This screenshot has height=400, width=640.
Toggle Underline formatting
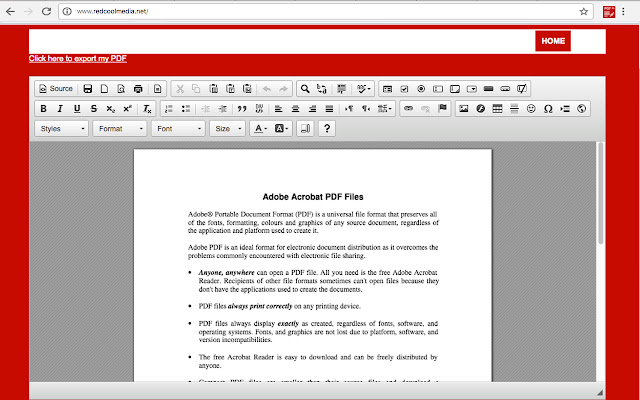click(x=77, y=109)
